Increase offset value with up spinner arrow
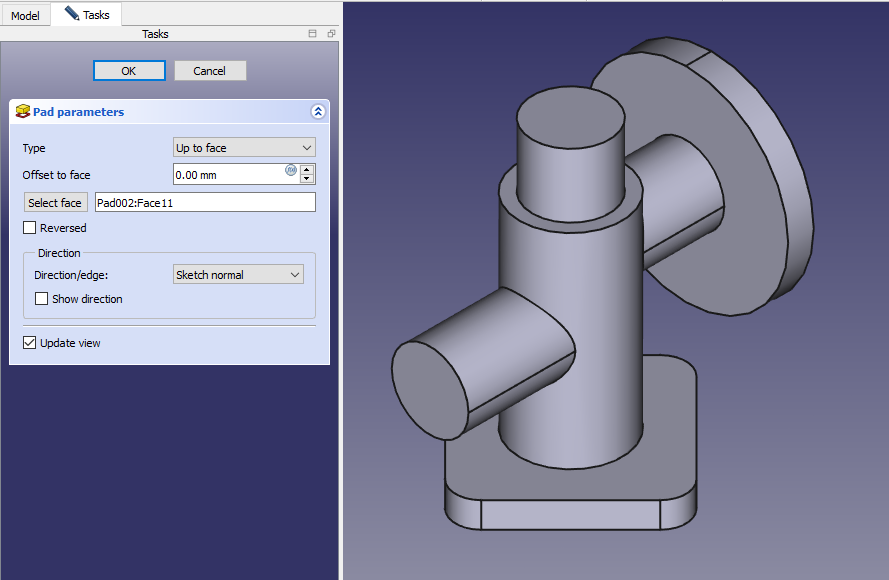 tap(307, 169)
